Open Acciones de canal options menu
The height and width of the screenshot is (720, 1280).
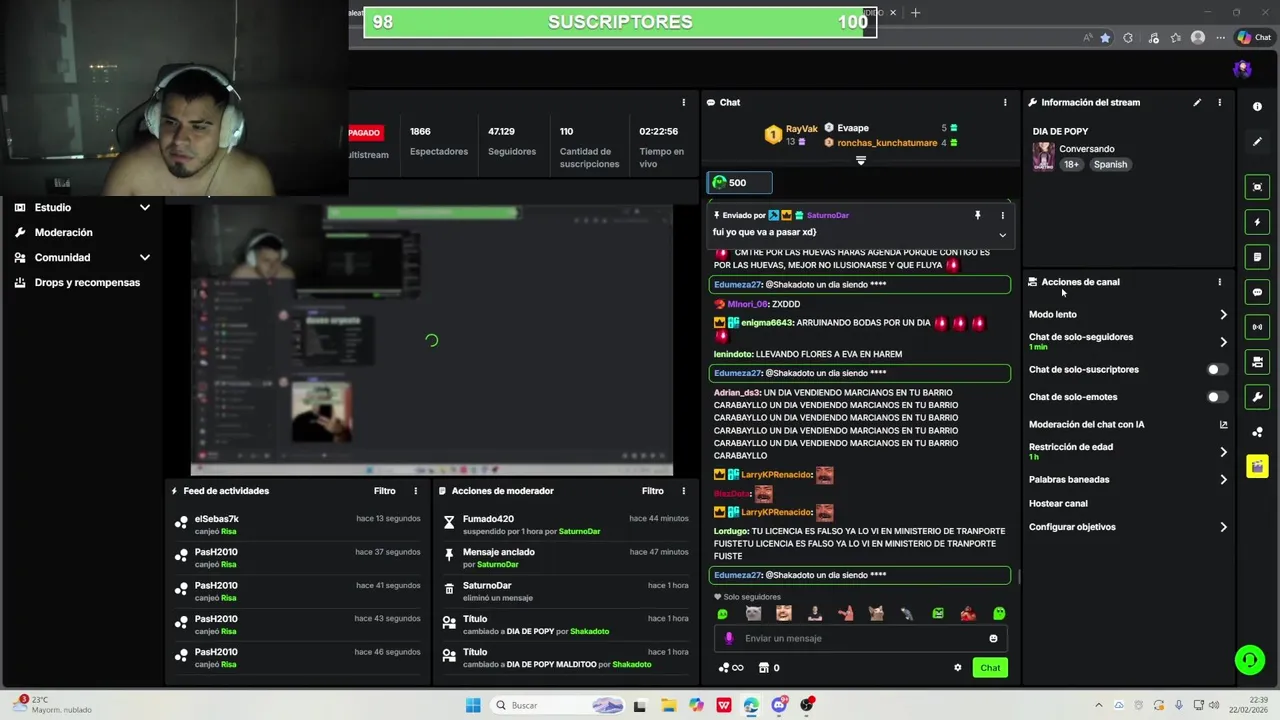[1219, 282]
